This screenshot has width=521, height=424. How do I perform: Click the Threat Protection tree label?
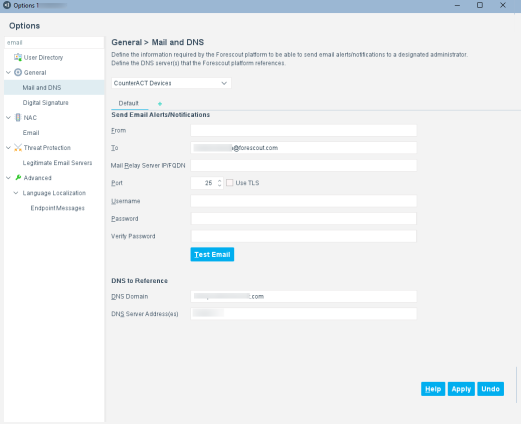pyautogui.click(x=47, y=148)
